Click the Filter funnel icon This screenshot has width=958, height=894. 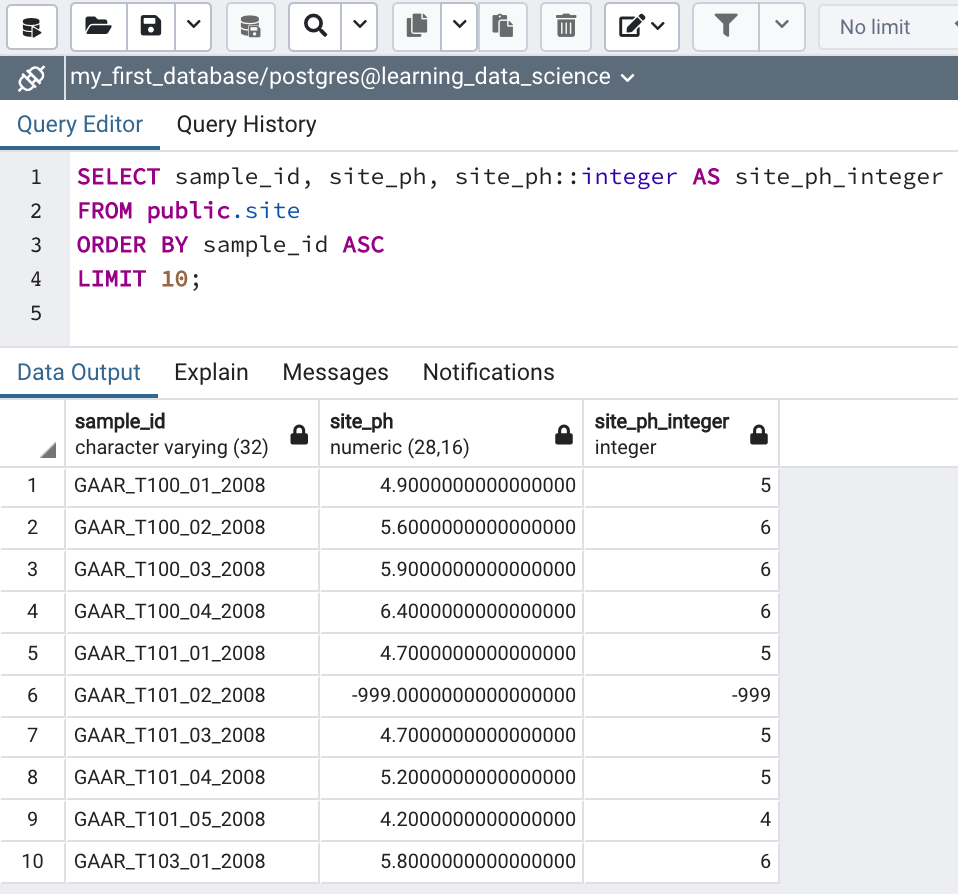point(726,27)
